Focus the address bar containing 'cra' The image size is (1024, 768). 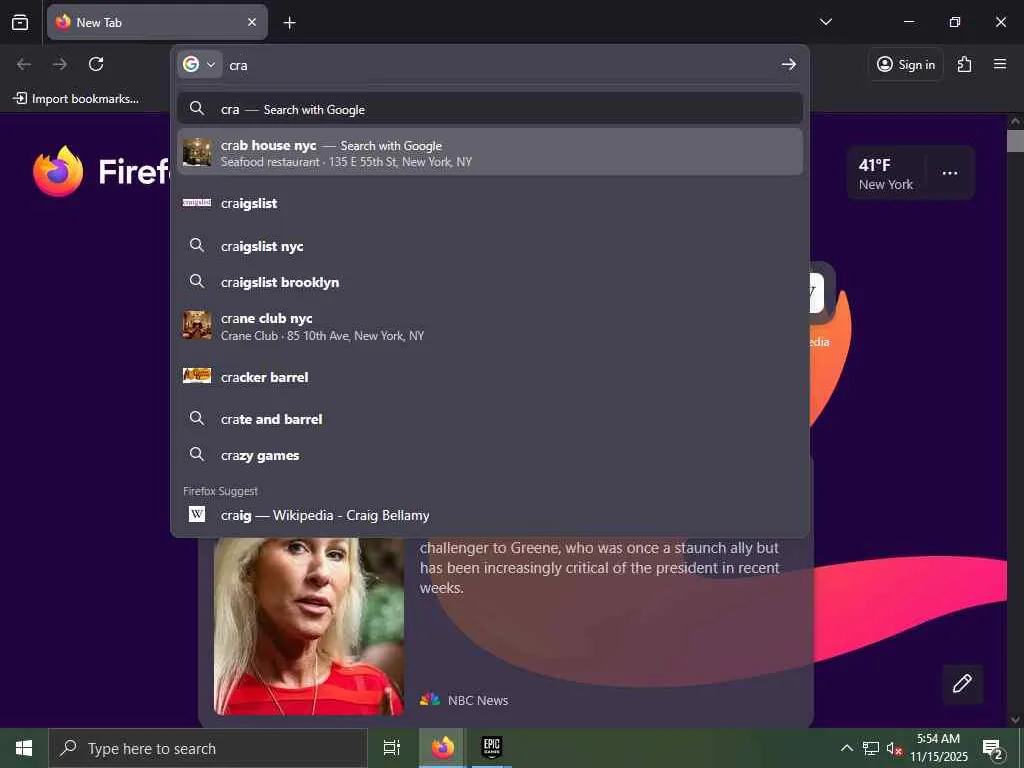(x=500, y=65)
